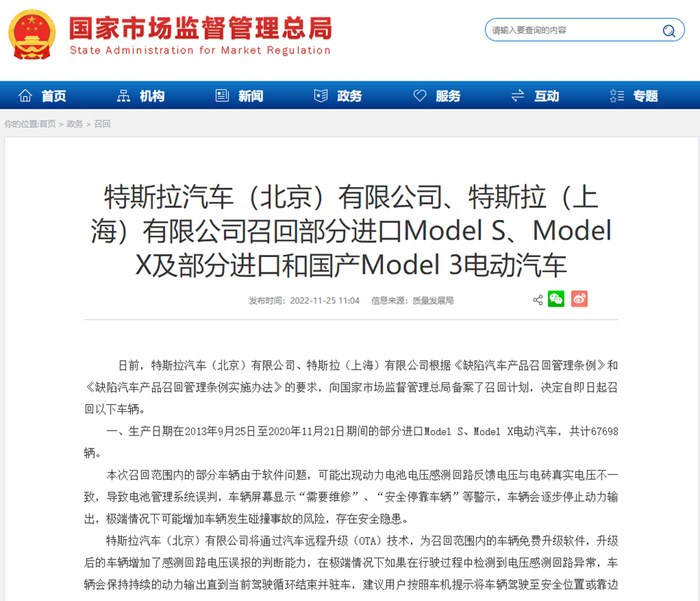Image resolution: width=700 pixels, height=601 pixels.
Task: Go to 政务 in breadcrumb
Action: [x=75, y=124]
